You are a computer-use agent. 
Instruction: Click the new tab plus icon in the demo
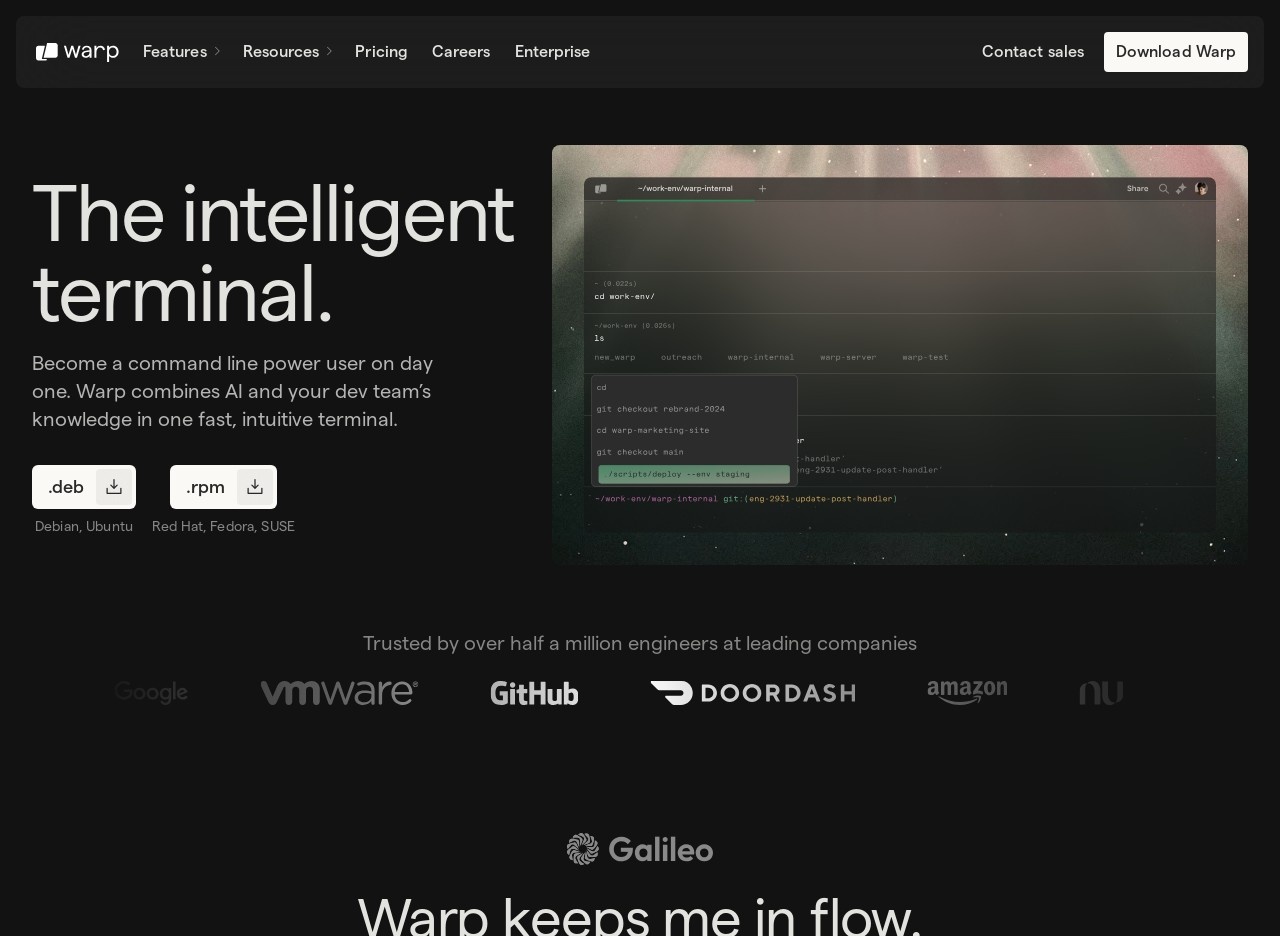click(763, 189)
